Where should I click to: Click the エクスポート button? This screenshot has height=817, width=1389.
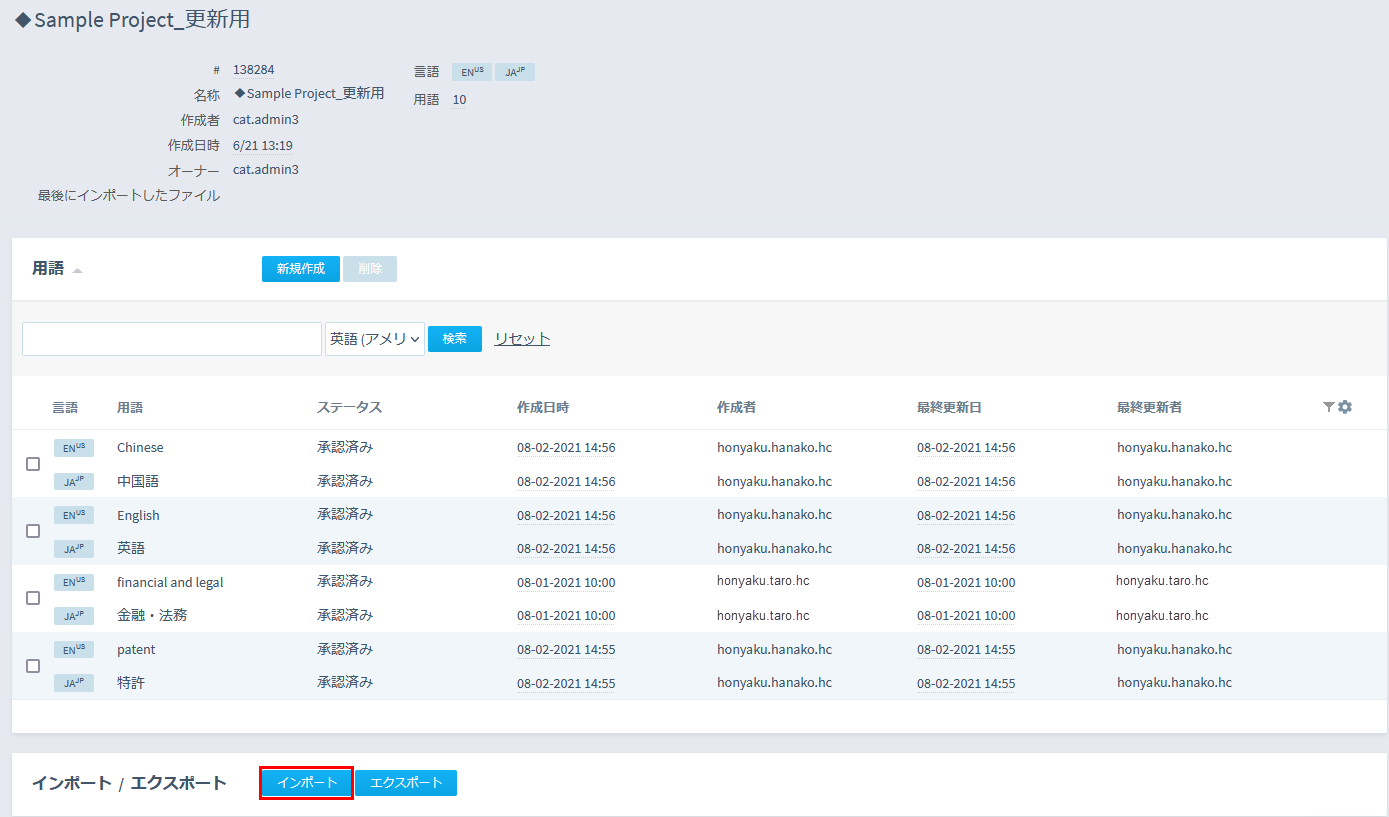coord(406,783)
